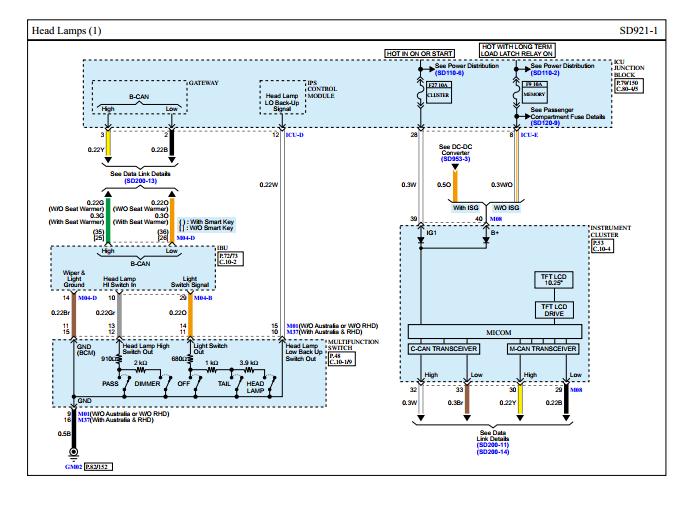Image resolution: width=700 pixels, height=505 pixels.
Task: Open the SD953-3 DC-DC converter link
Action: pos(455,159)
